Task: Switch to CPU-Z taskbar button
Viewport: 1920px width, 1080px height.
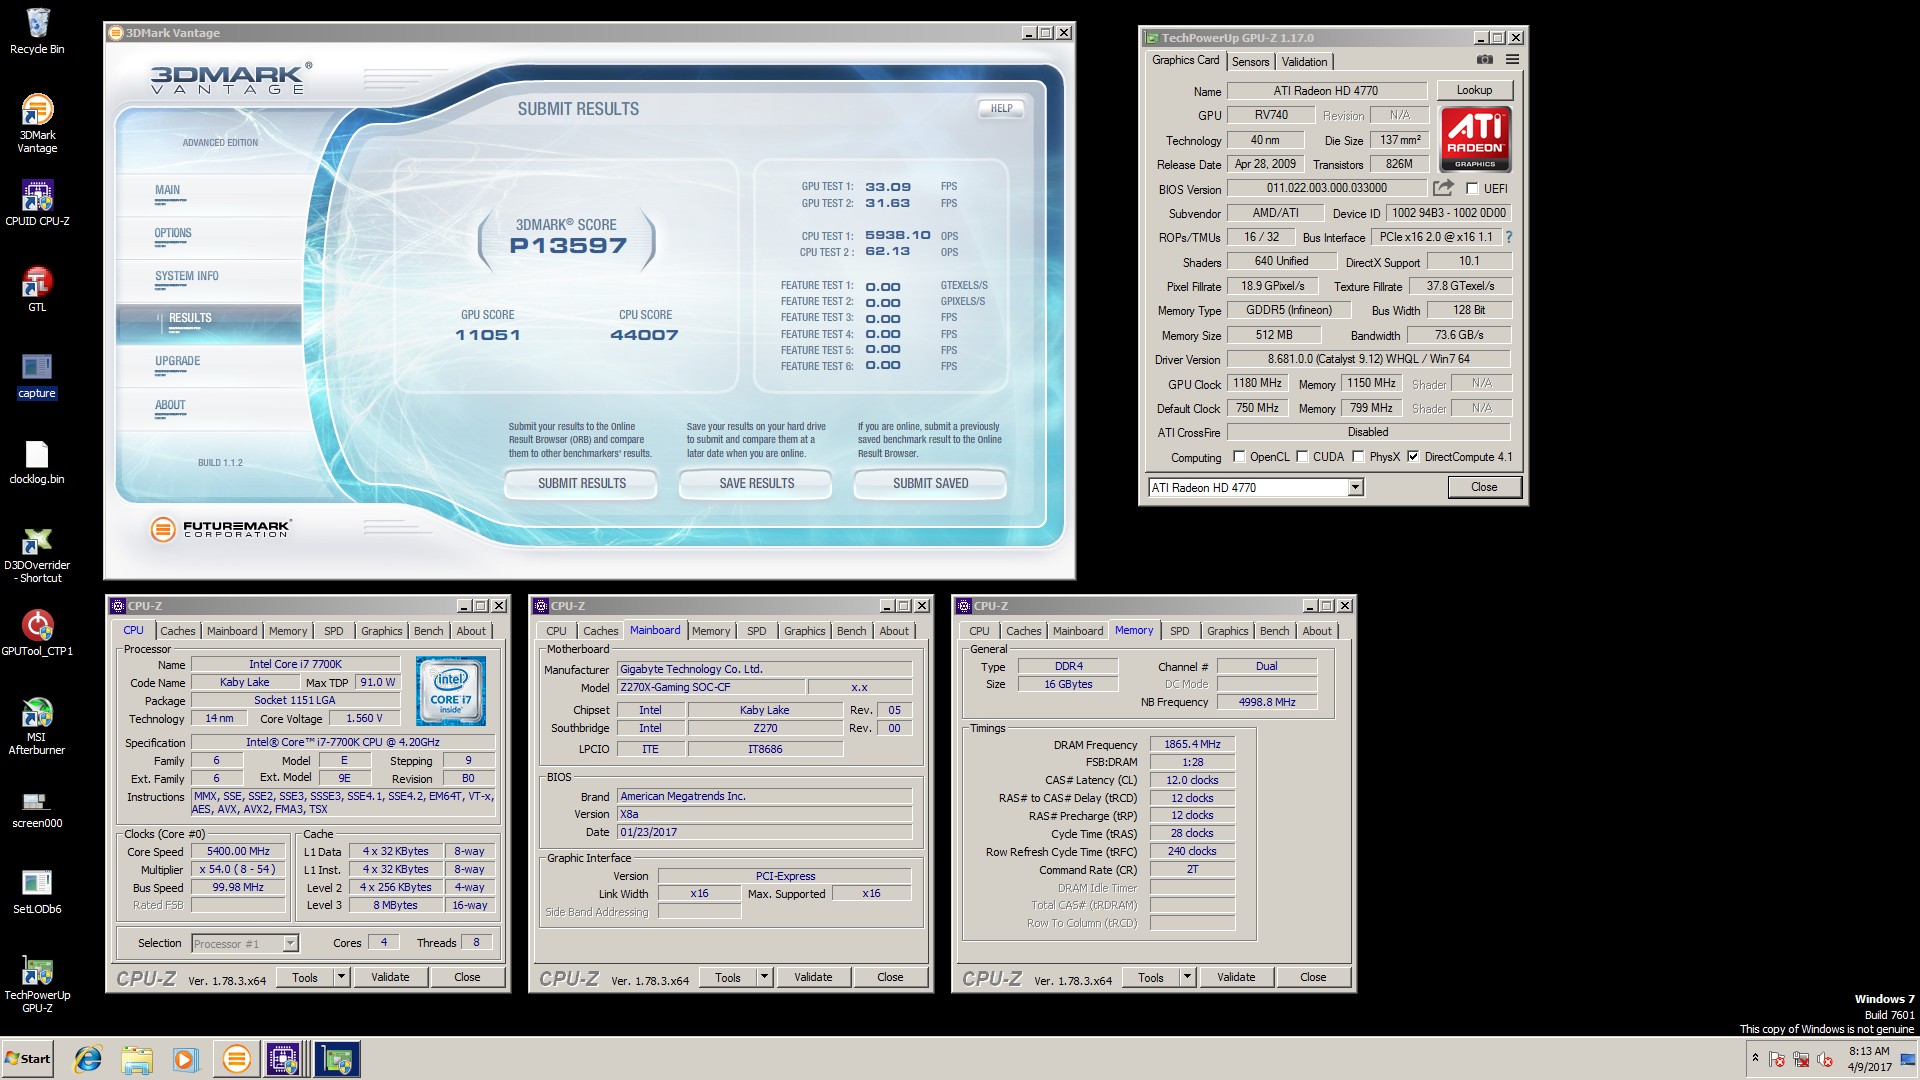Action: [284, 1059]
